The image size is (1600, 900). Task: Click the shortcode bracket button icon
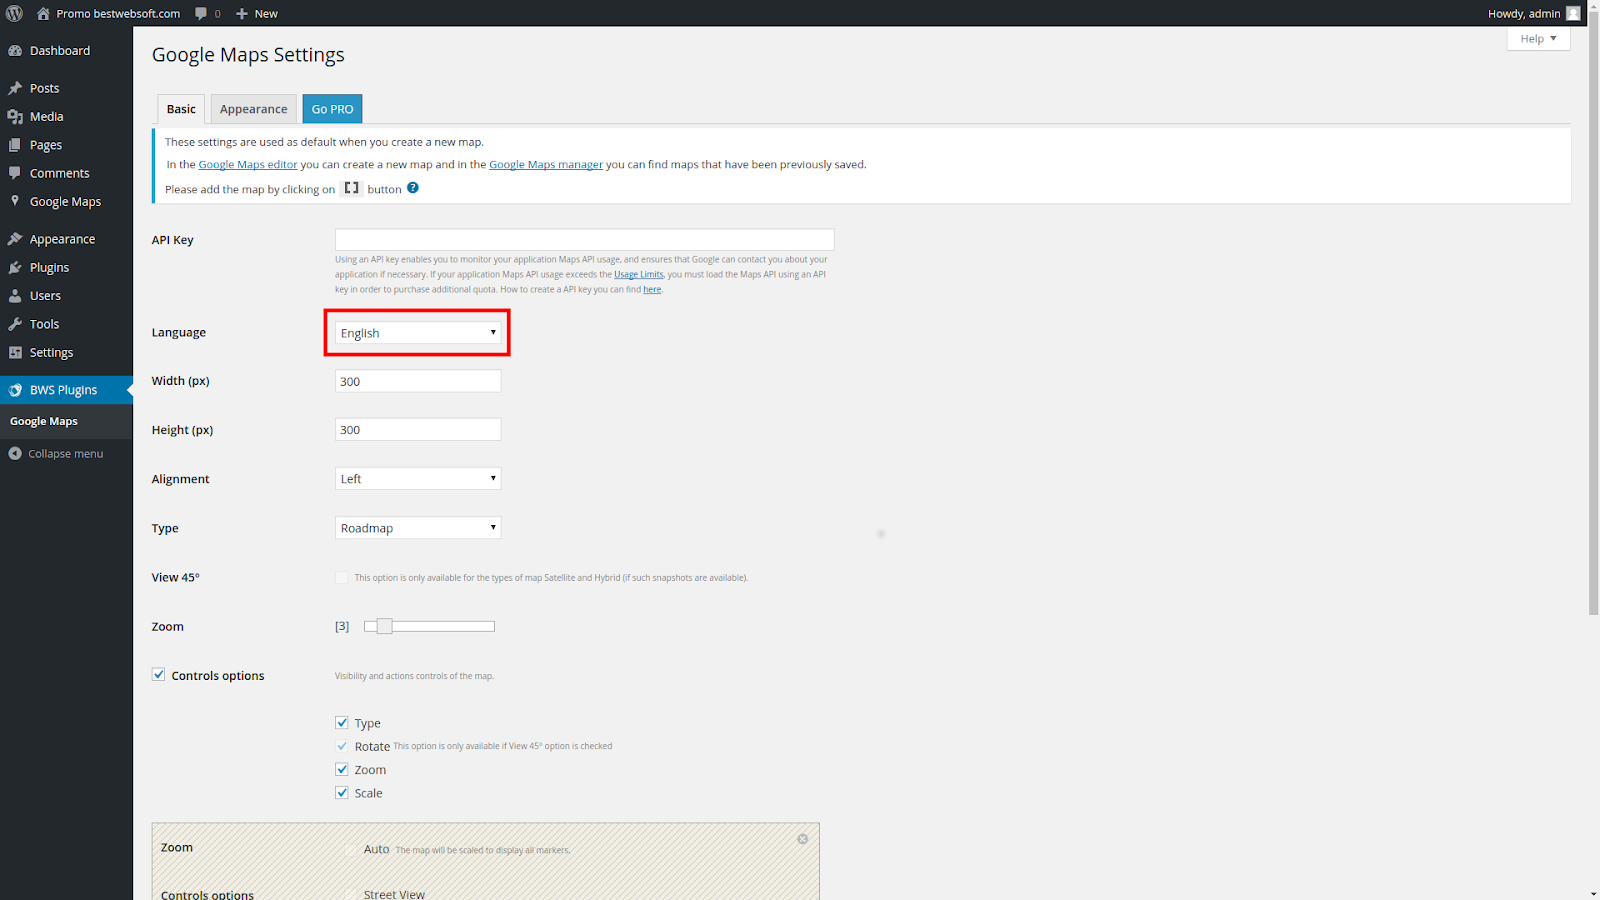point(351,188)
